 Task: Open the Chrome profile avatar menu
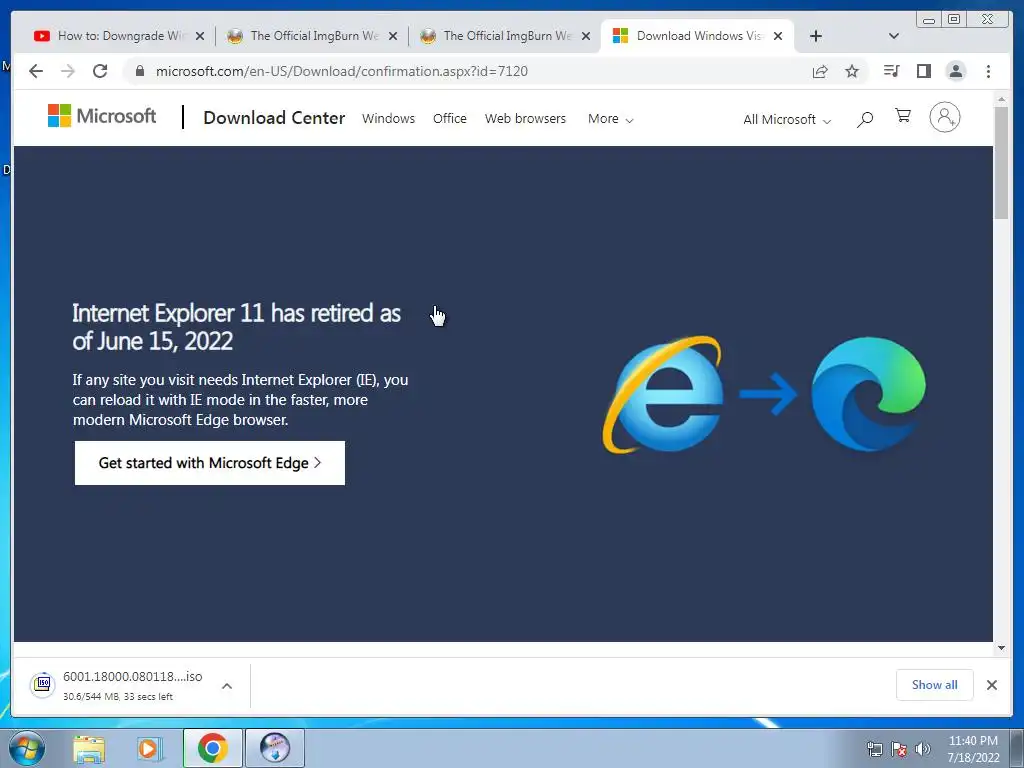coord(955,71)
